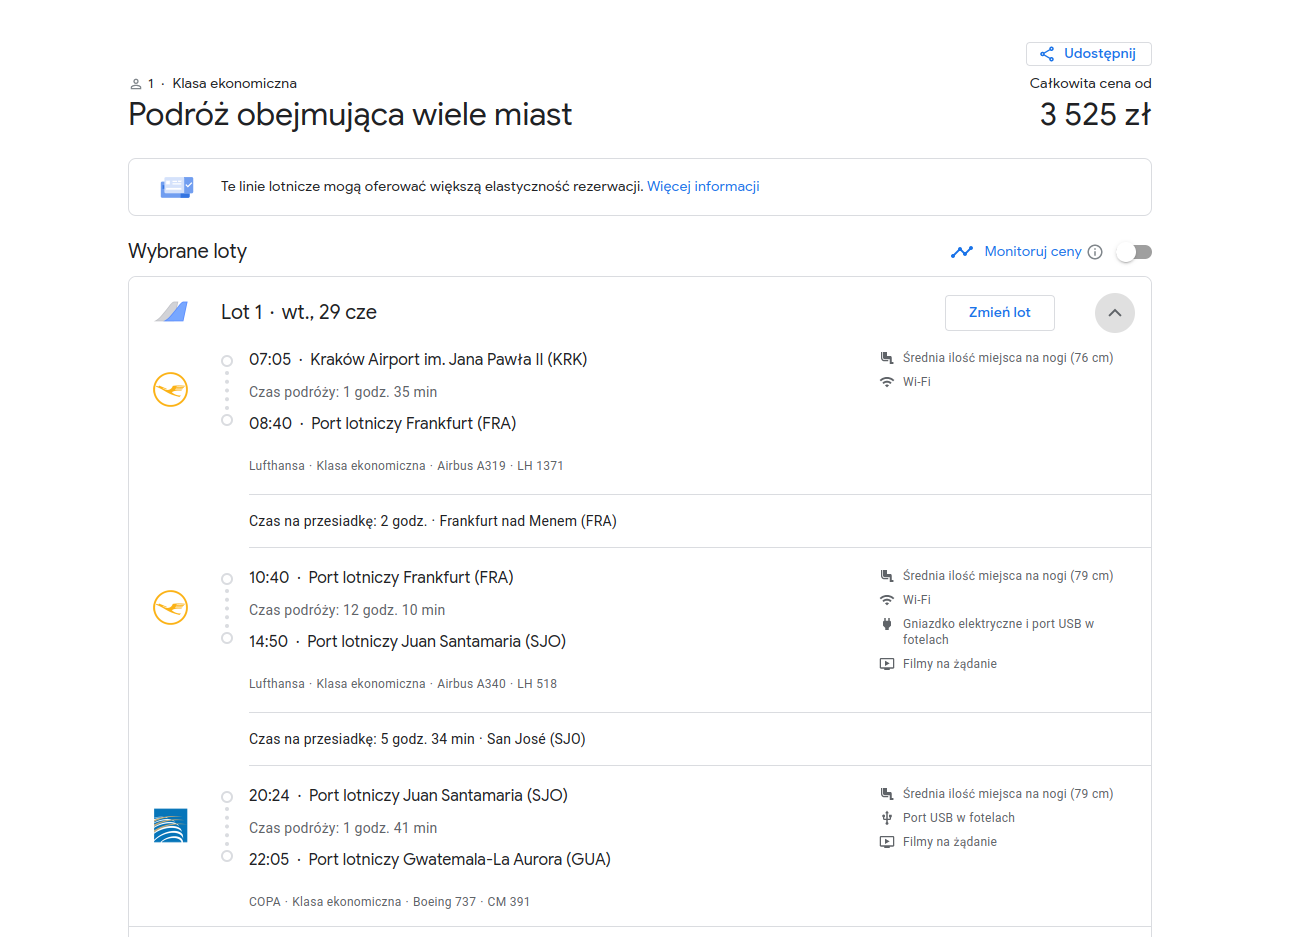Click the Czas podróży 12 godz. 10 min text
The width and height of the screenshot is (1309, 937).
pos(347,610)
